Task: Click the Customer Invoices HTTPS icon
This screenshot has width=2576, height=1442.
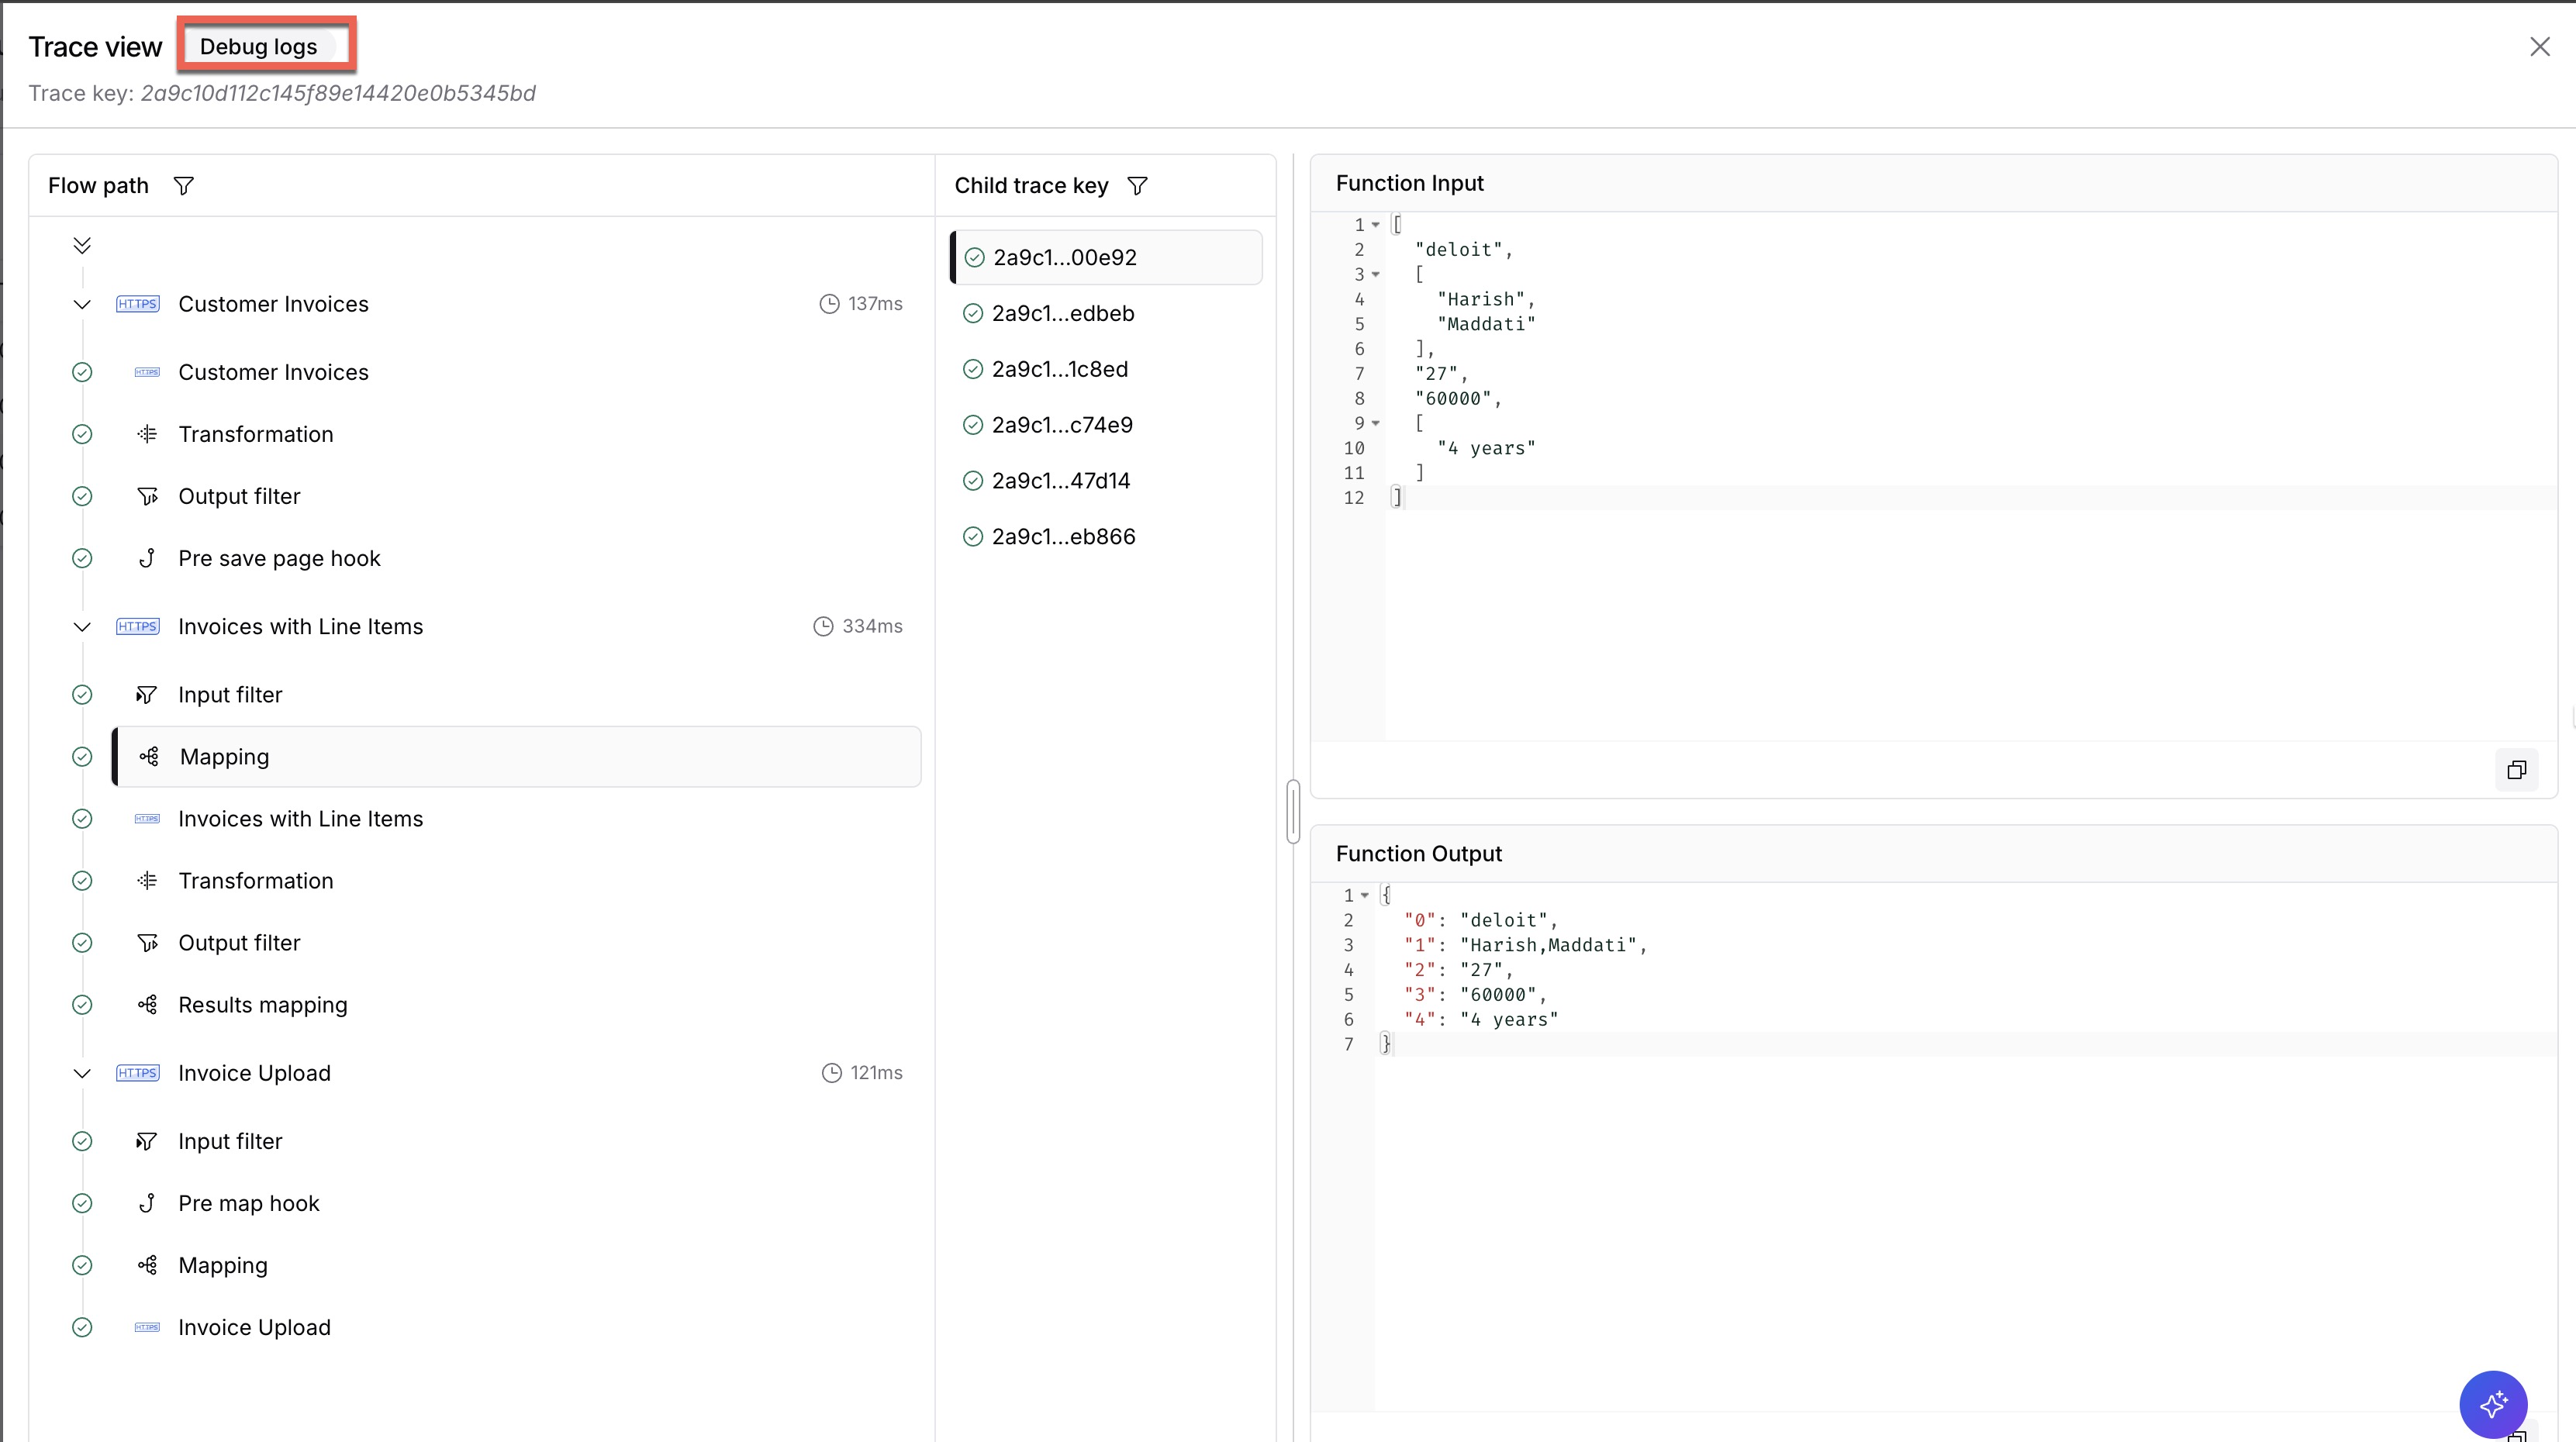Action: (138, 304)
